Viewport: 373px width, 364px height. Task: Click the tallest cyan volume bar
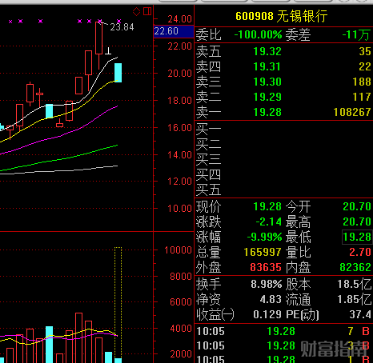pyautogui.click(x=49, y=344)
